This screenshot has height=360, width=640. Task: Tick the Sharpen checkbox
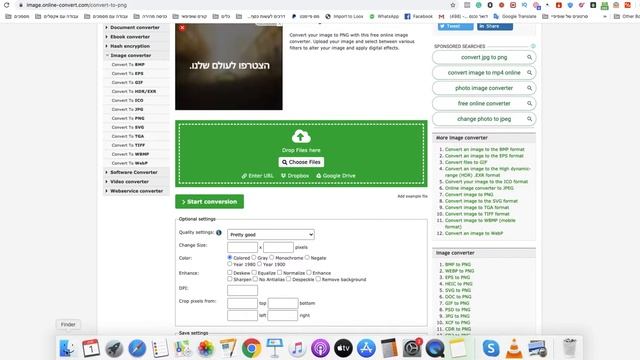[230, 279]
